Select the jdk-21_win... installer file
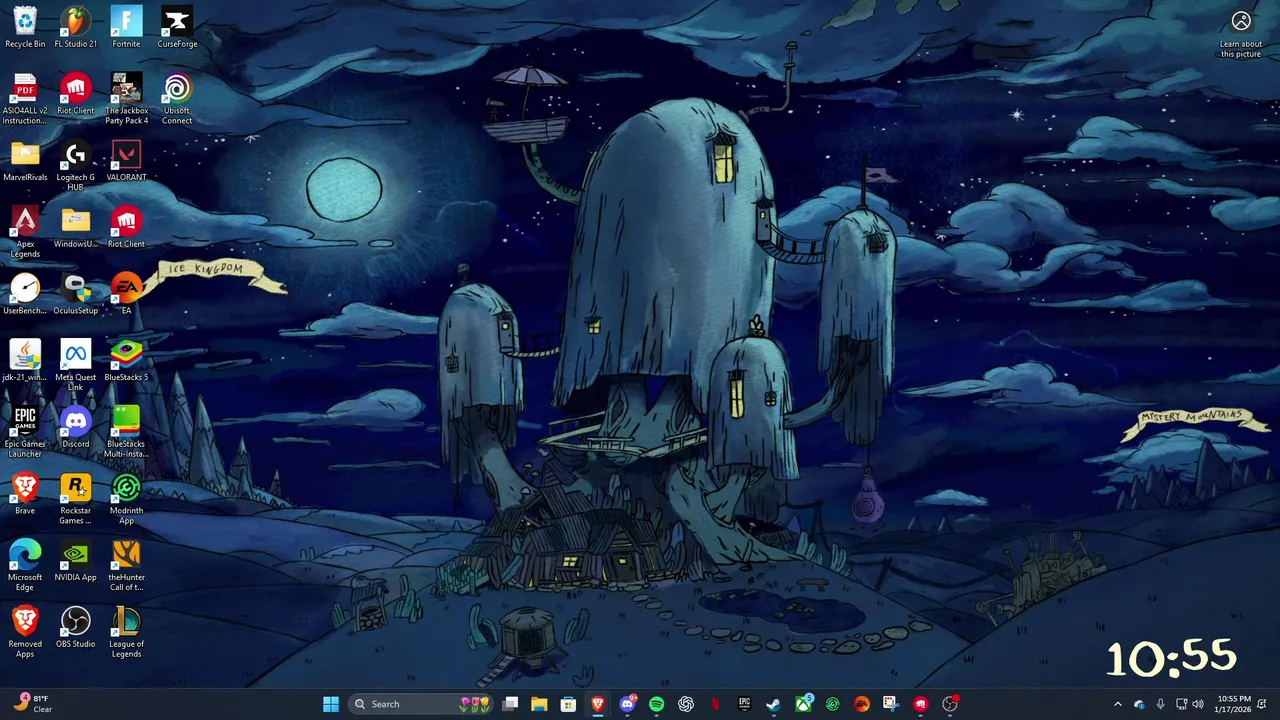 pyautogui.click(x=25, y=361)
